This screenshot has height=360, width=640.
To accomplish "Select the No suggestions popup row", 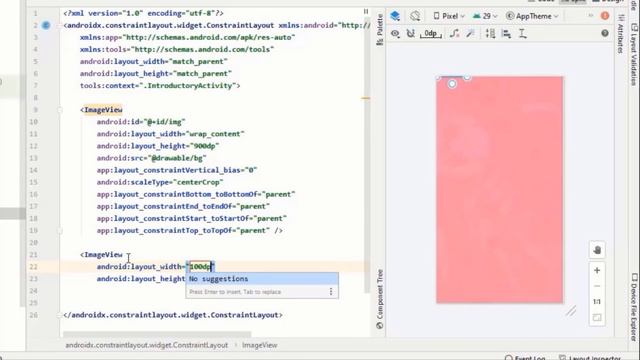I will [x=262, y=279].
